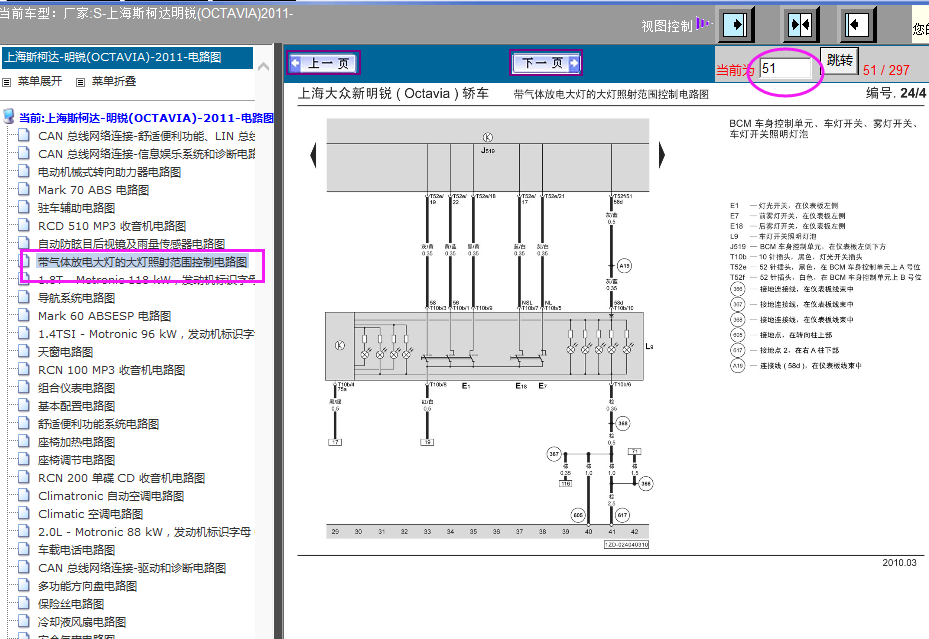The width and height of the screenshot is (929, 639).
Task: Click the 跳转 jump button
Action: pos(839,60)
